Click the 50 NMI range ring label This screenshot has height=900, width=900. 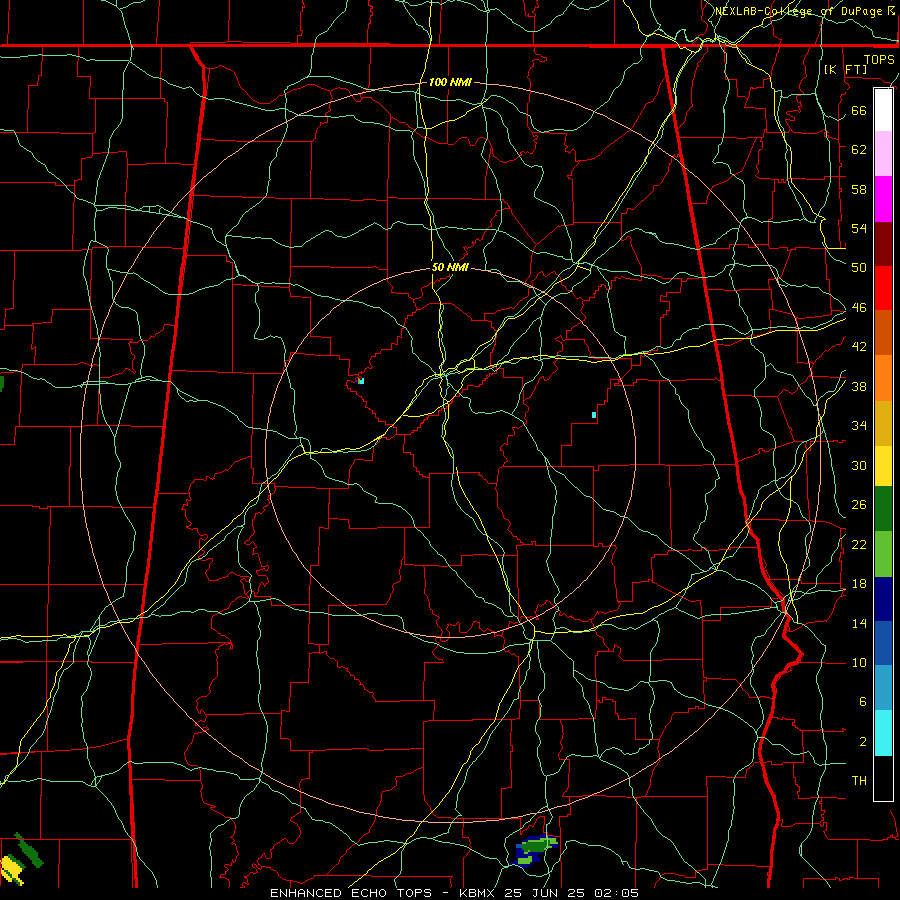pyautogui.click(x=450, y=267)
